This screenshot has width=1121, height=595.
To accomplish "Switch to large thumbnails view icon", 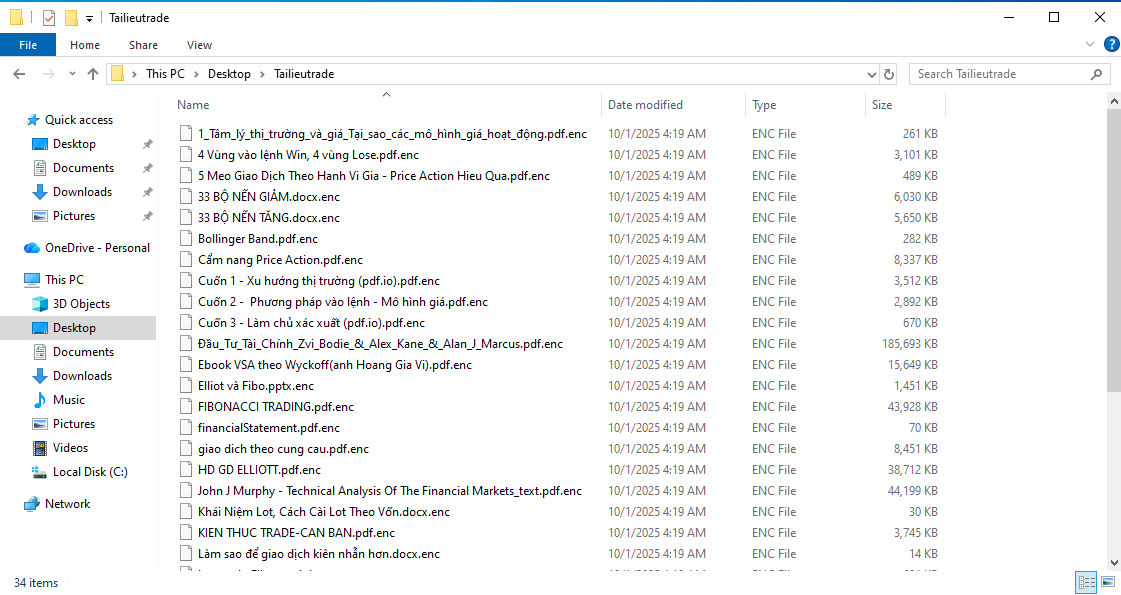I will pos(1108,582).
